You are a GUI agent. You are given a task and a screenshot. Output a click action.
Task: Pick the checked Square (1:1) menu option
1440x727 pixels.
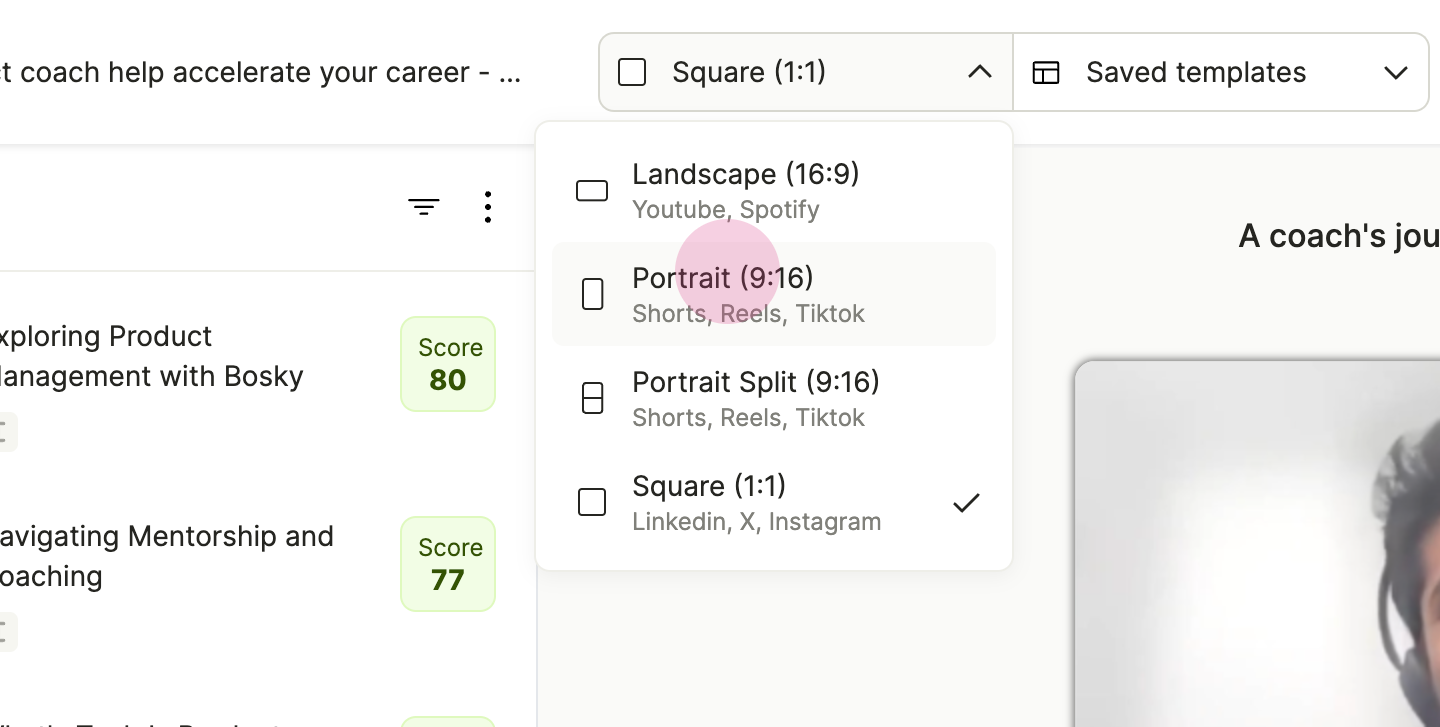tap(774, 502)
